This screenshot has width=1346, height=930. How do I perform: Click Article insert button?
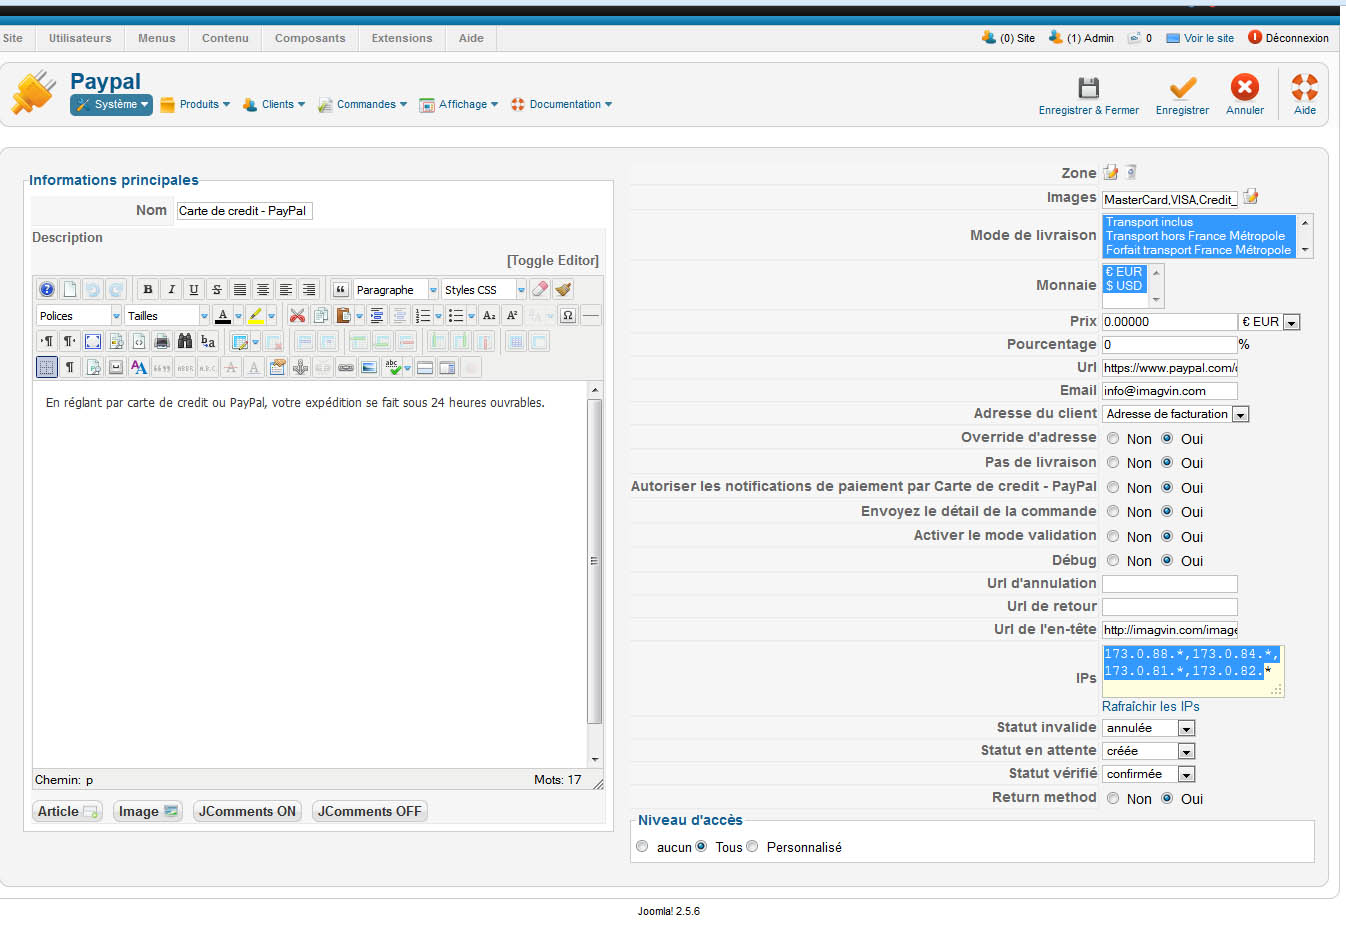[x=68, y=811]
